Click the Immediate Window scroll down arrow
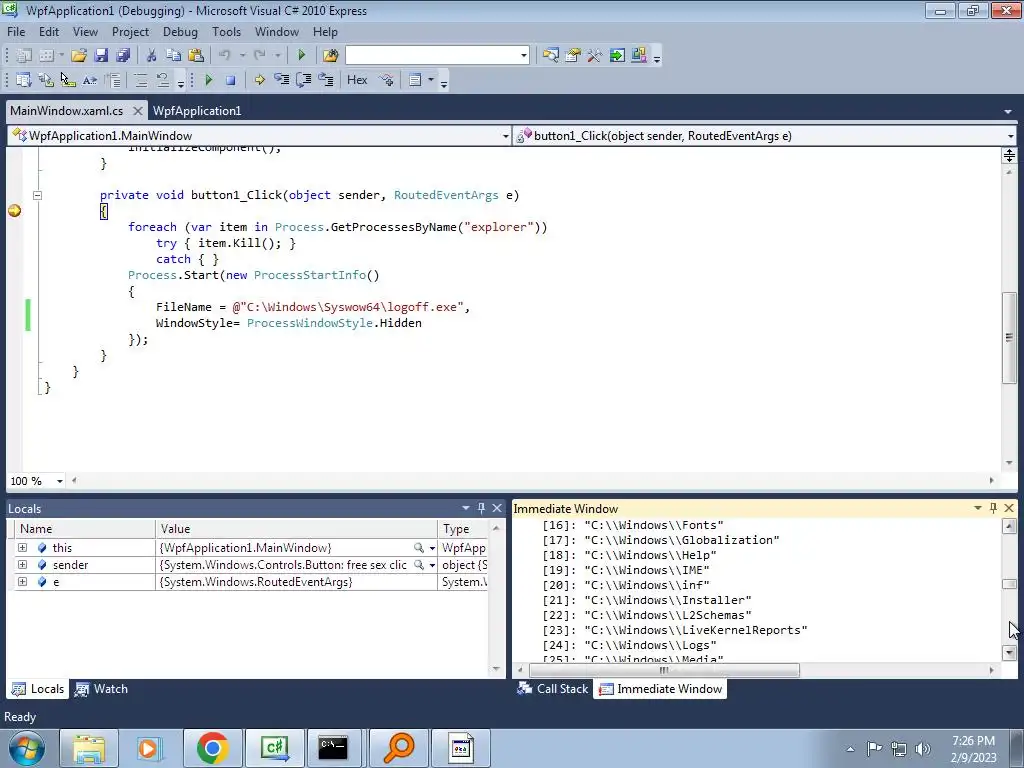This screenshot has height=768, width=1024. point(1009,652)
